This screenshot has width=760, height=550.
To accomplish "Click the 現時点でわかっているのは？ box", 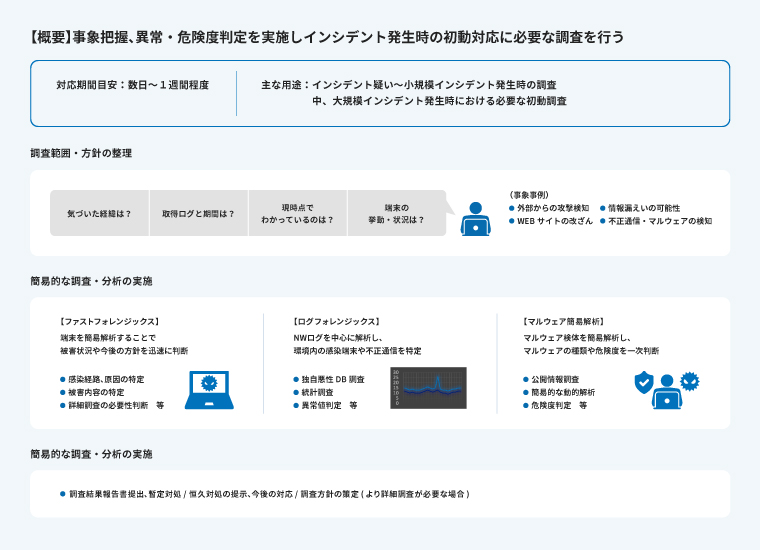I will click(297, 214).
